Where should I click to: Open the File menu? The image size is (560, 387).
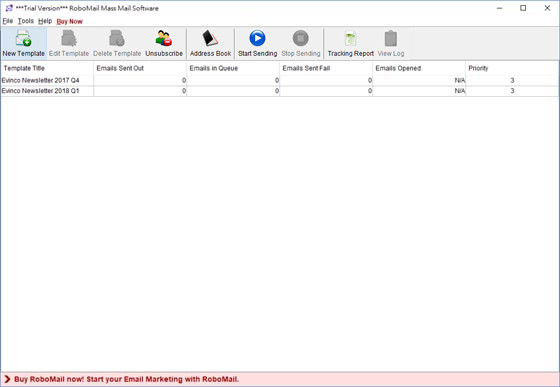pyautogui.click(x=8, y=21)
